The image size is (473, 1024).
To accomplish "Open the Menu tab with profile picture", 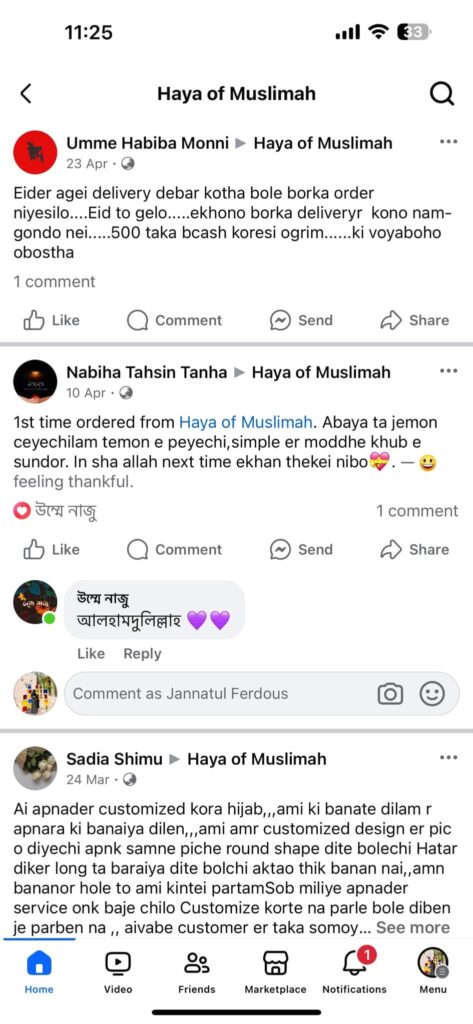I will pyautogui.click(x=432, y=971).
